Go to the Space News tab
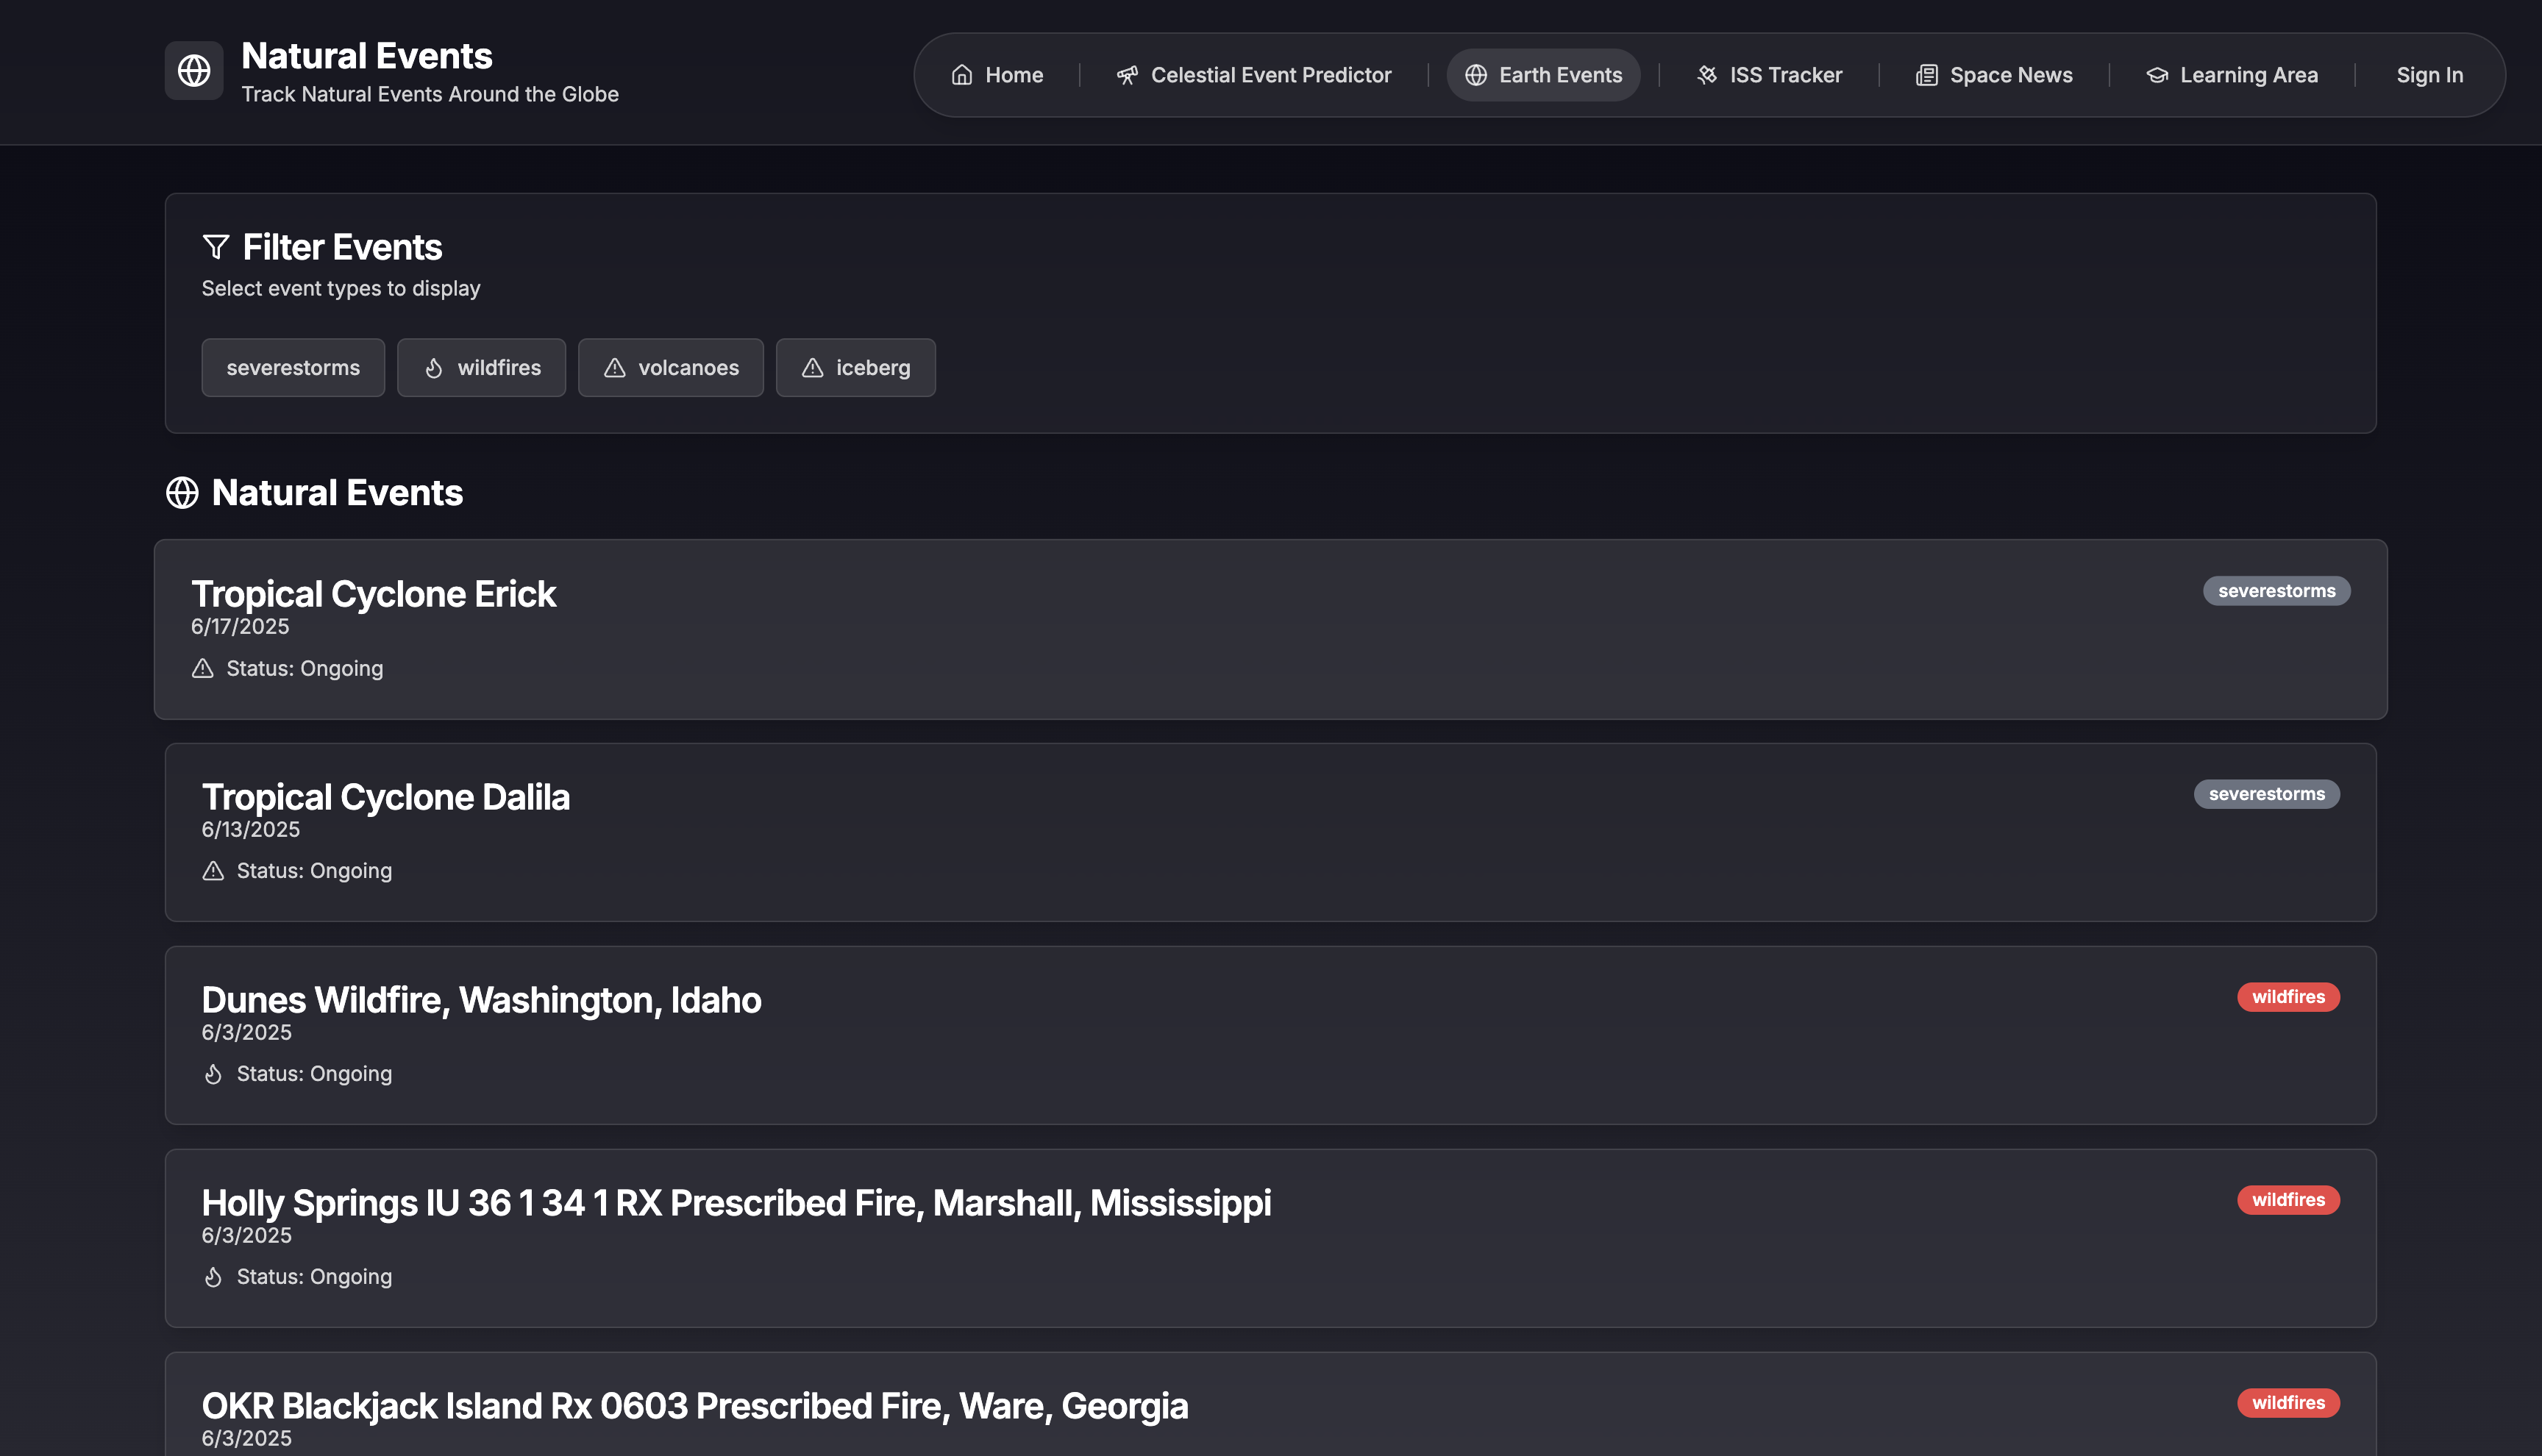The image size is (2542, 1456). click(x=1994, y=75)
